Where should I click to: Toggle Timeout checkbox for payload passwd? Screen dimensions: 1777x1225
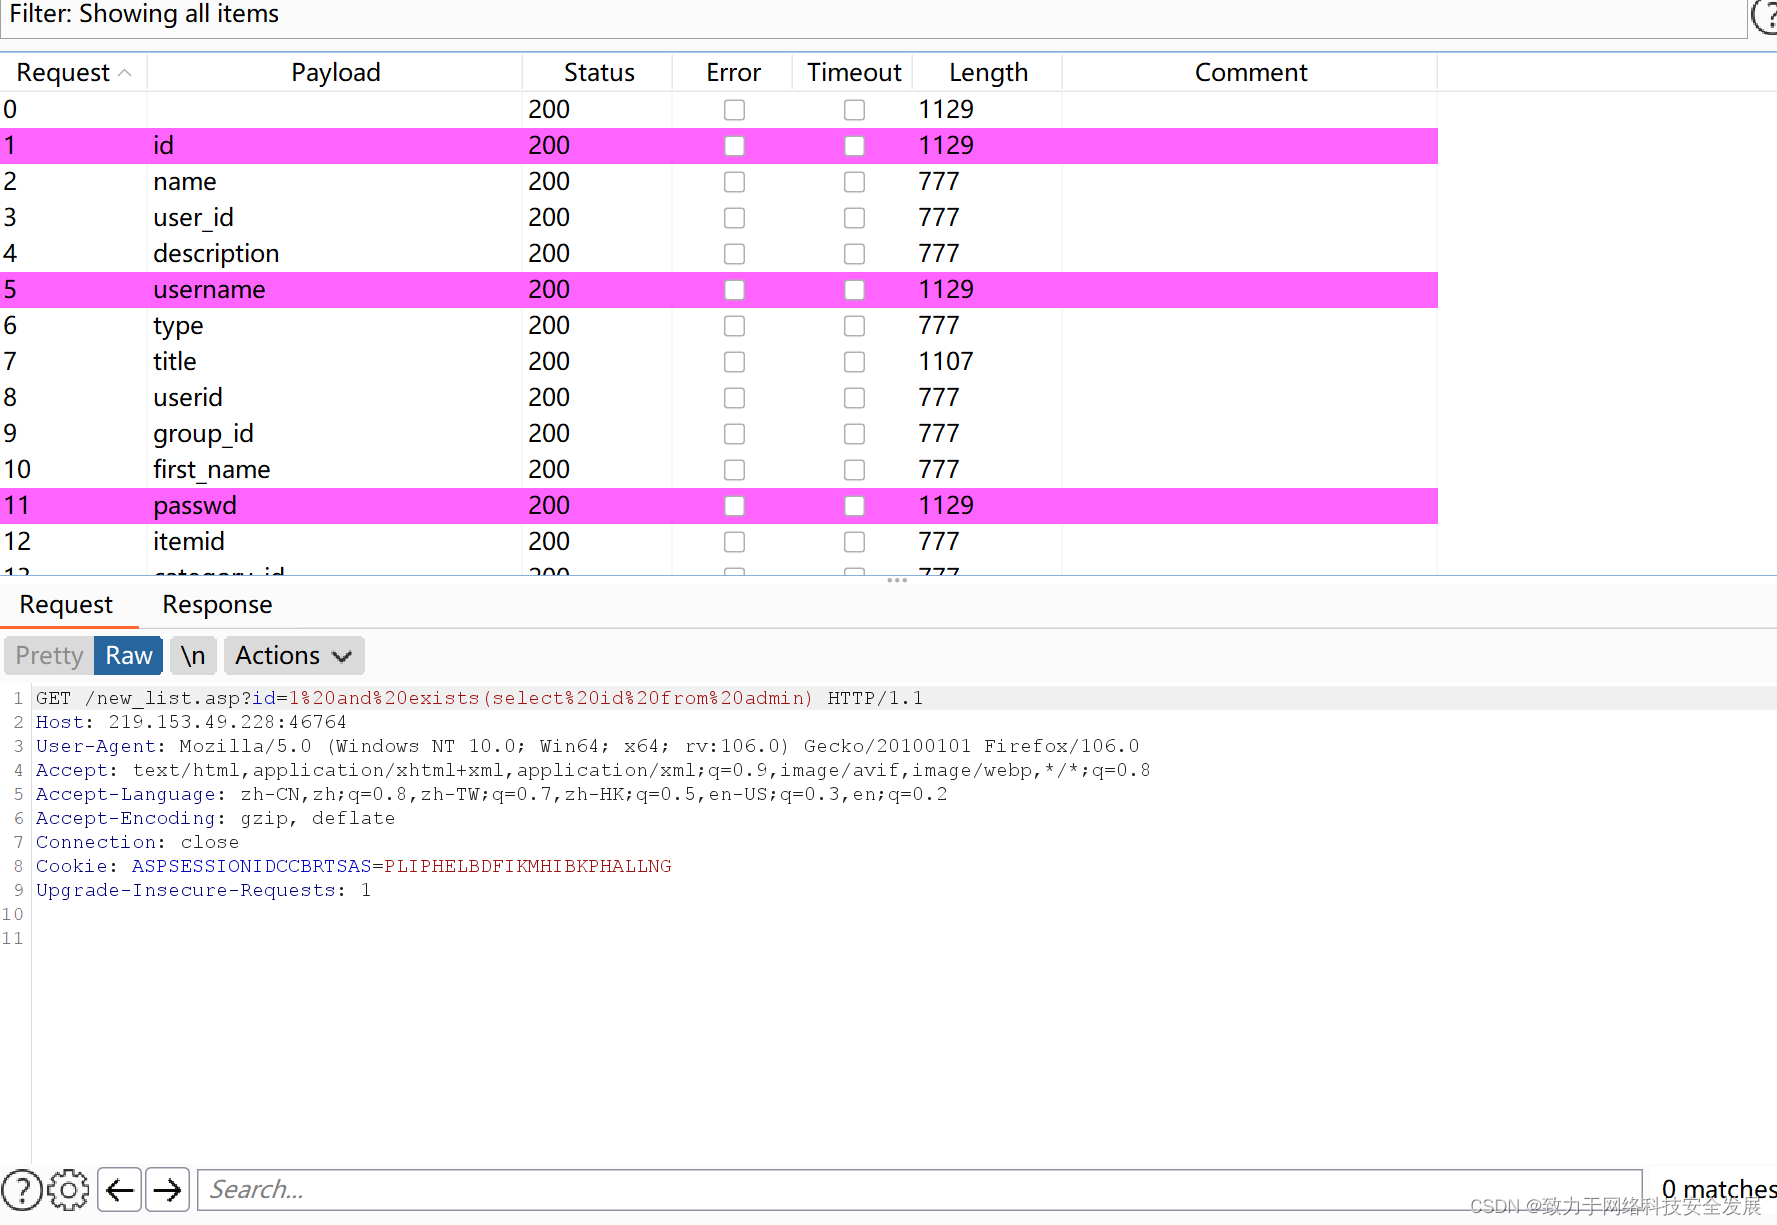(x=854, y=506)
